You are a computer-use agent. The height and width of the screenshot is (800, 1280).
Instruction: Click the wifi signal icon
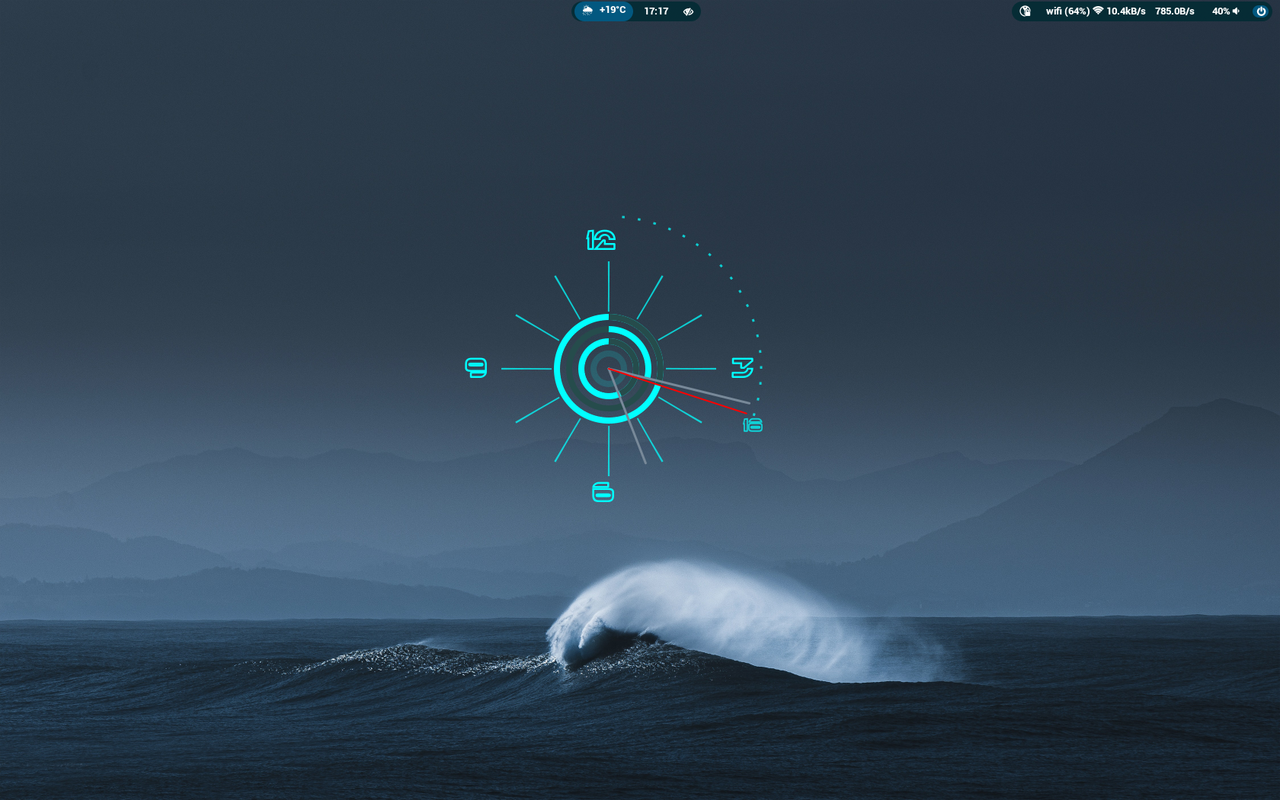(1098, 11)
